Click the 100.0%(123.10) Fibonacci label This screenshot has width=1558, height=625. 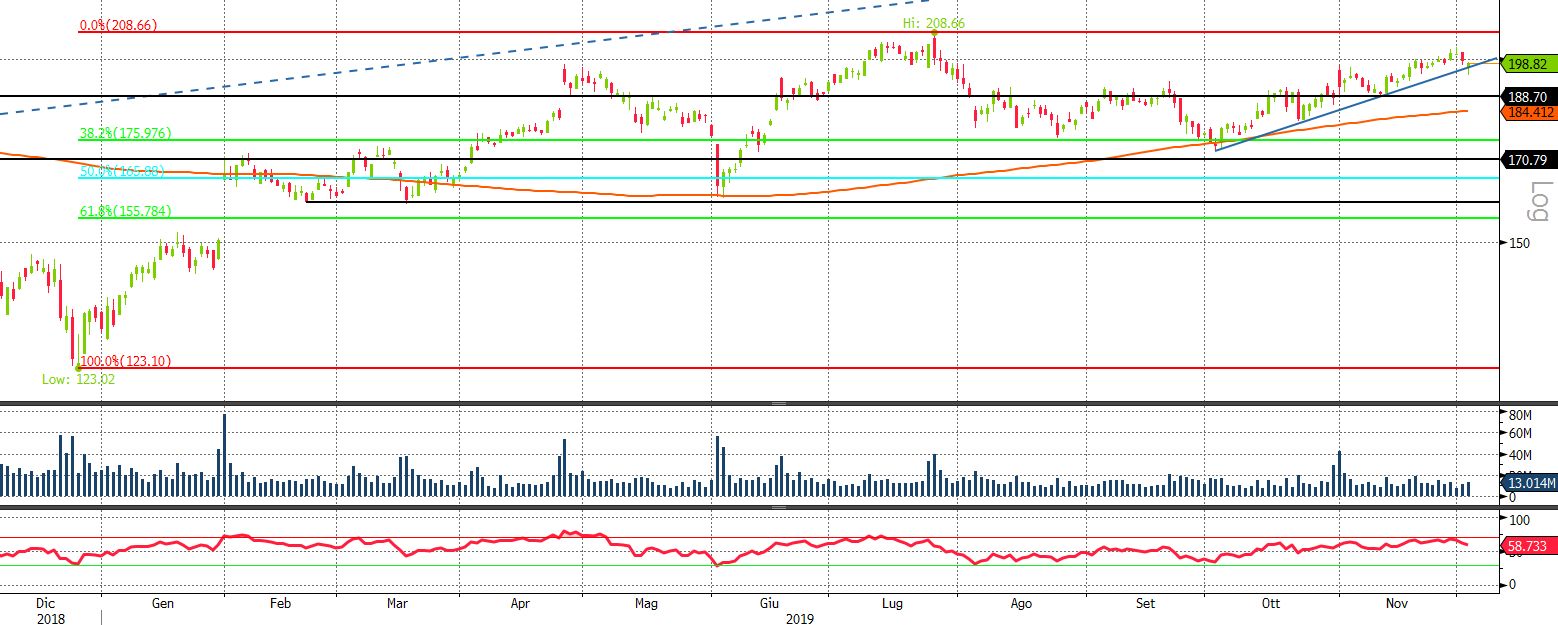click(x=125, y=361)
